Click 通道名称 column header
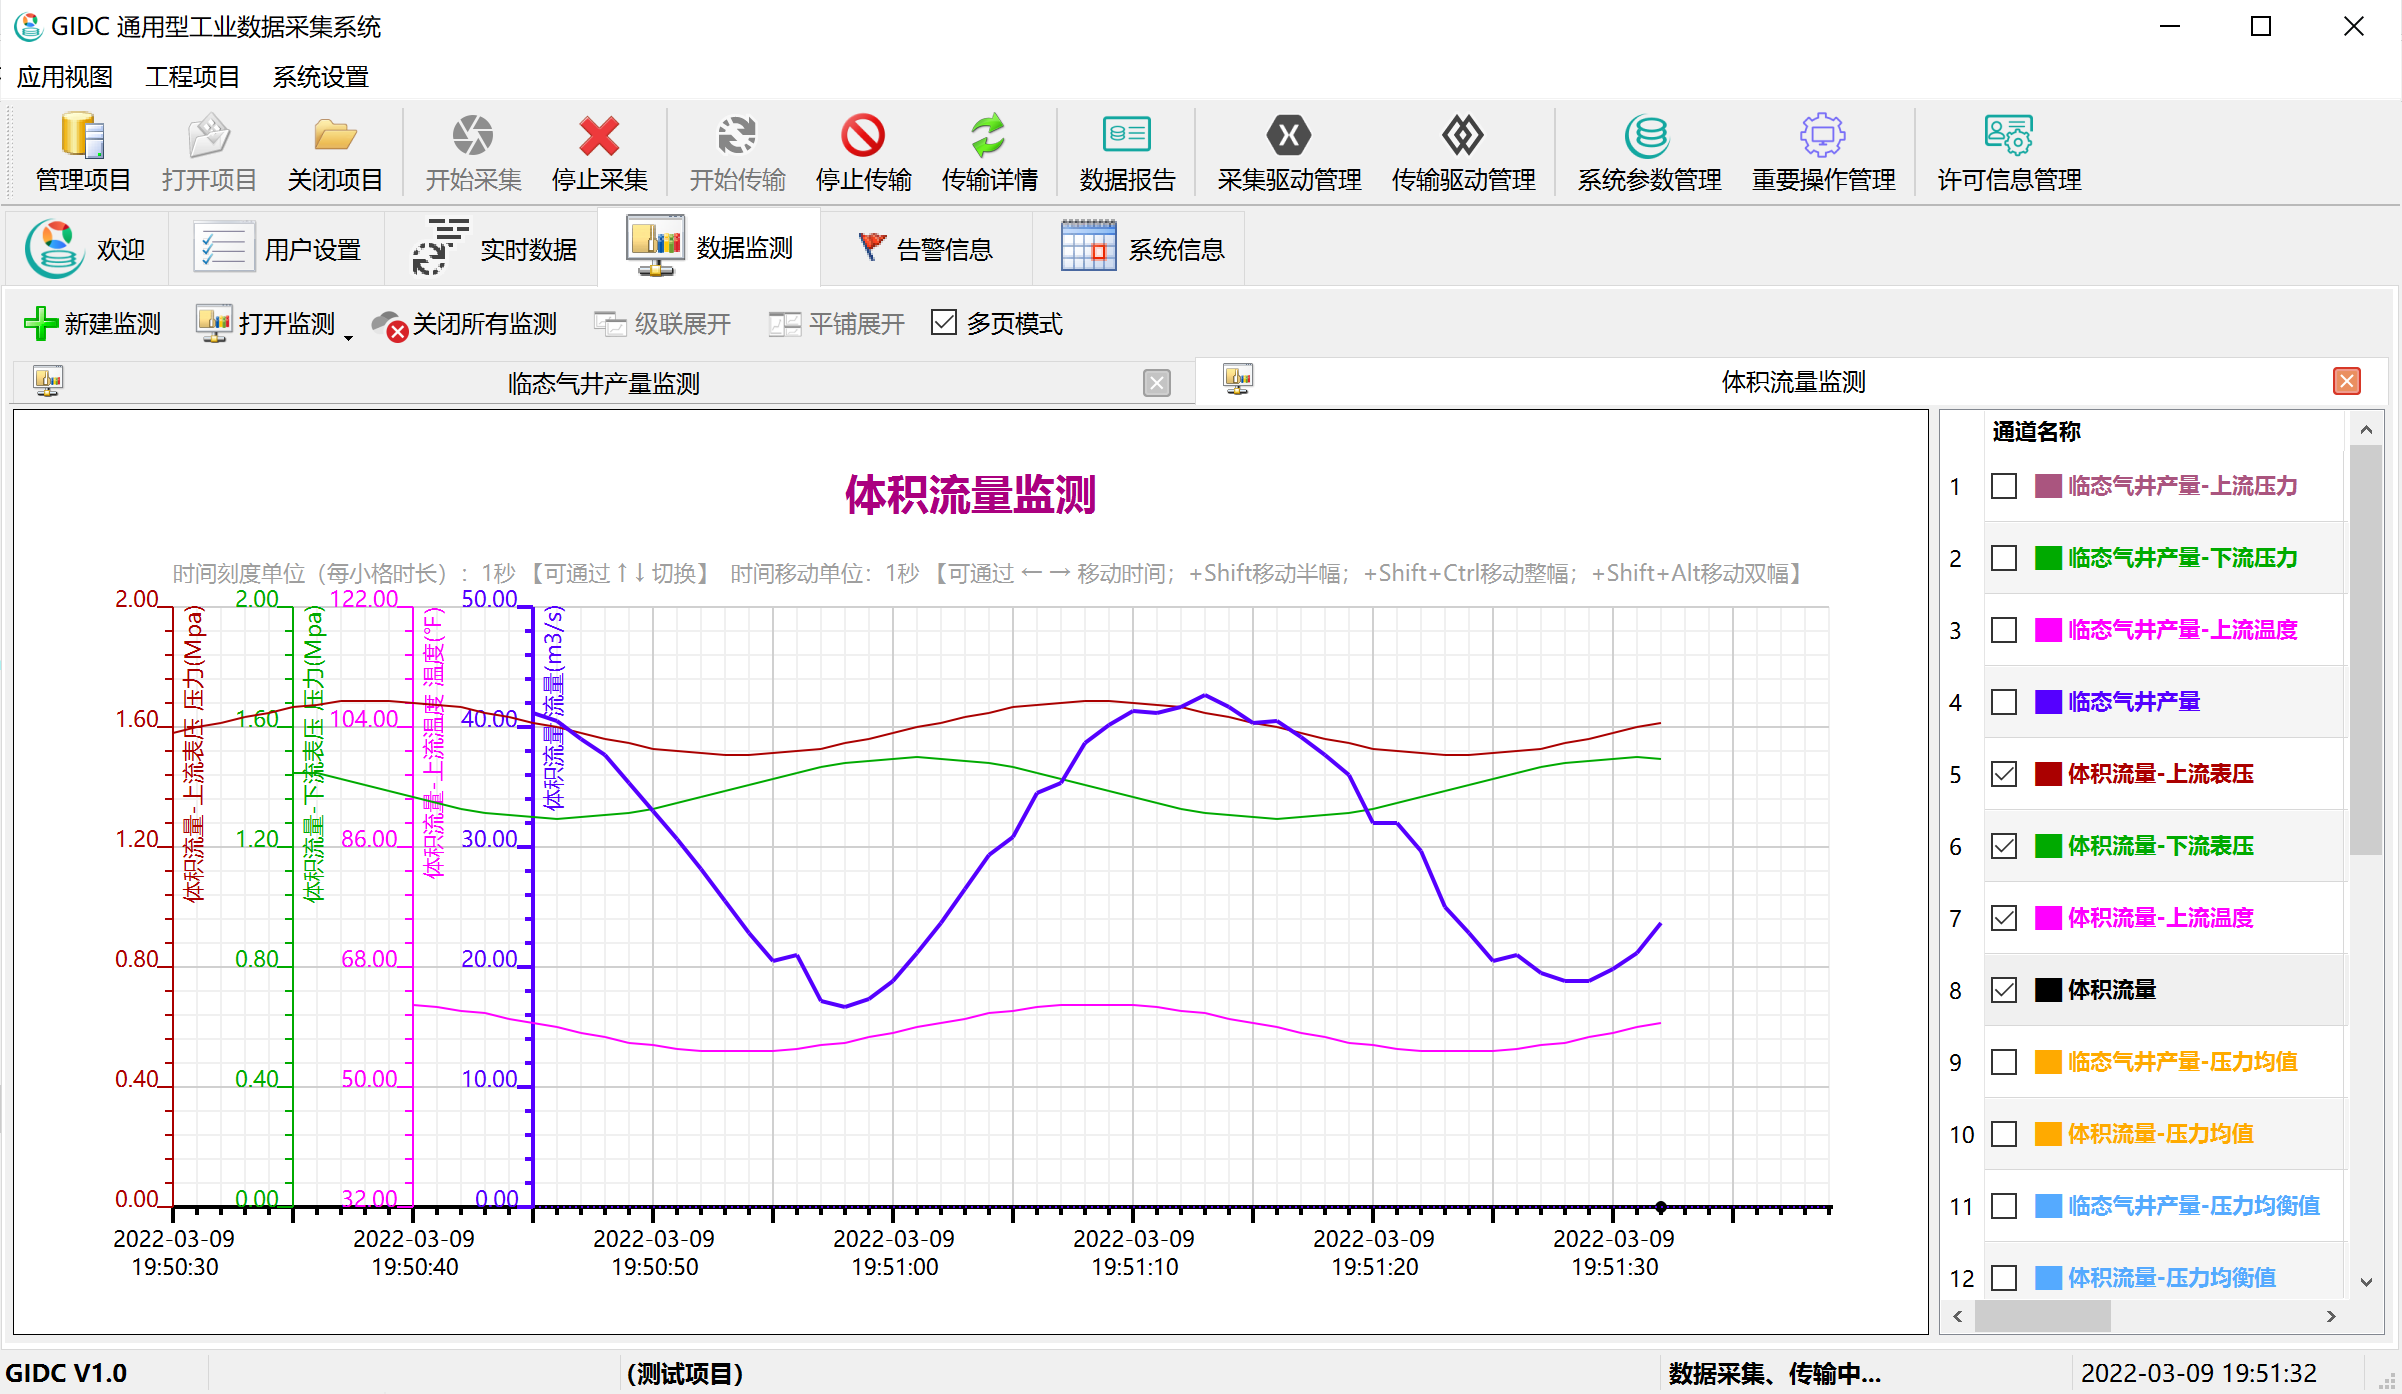 pos(2036,432)
